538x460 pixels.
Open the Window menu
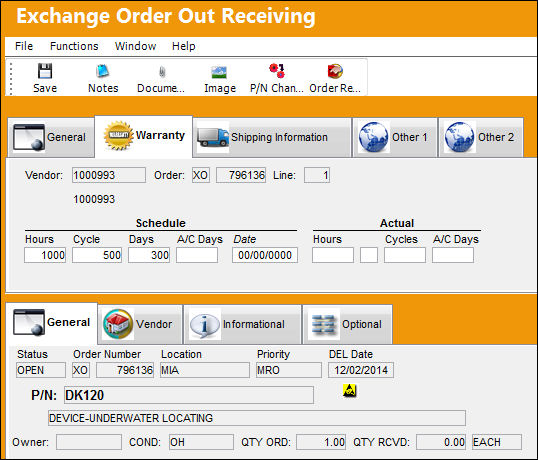(136, 46)
